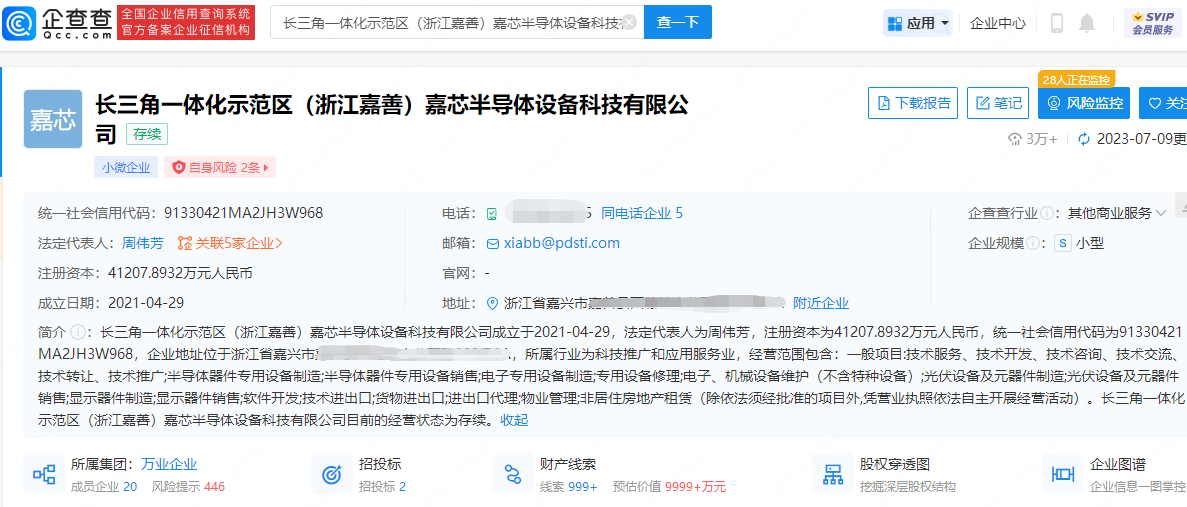Open 股权穿透图 heading
1187x507 pixels.
894,464
